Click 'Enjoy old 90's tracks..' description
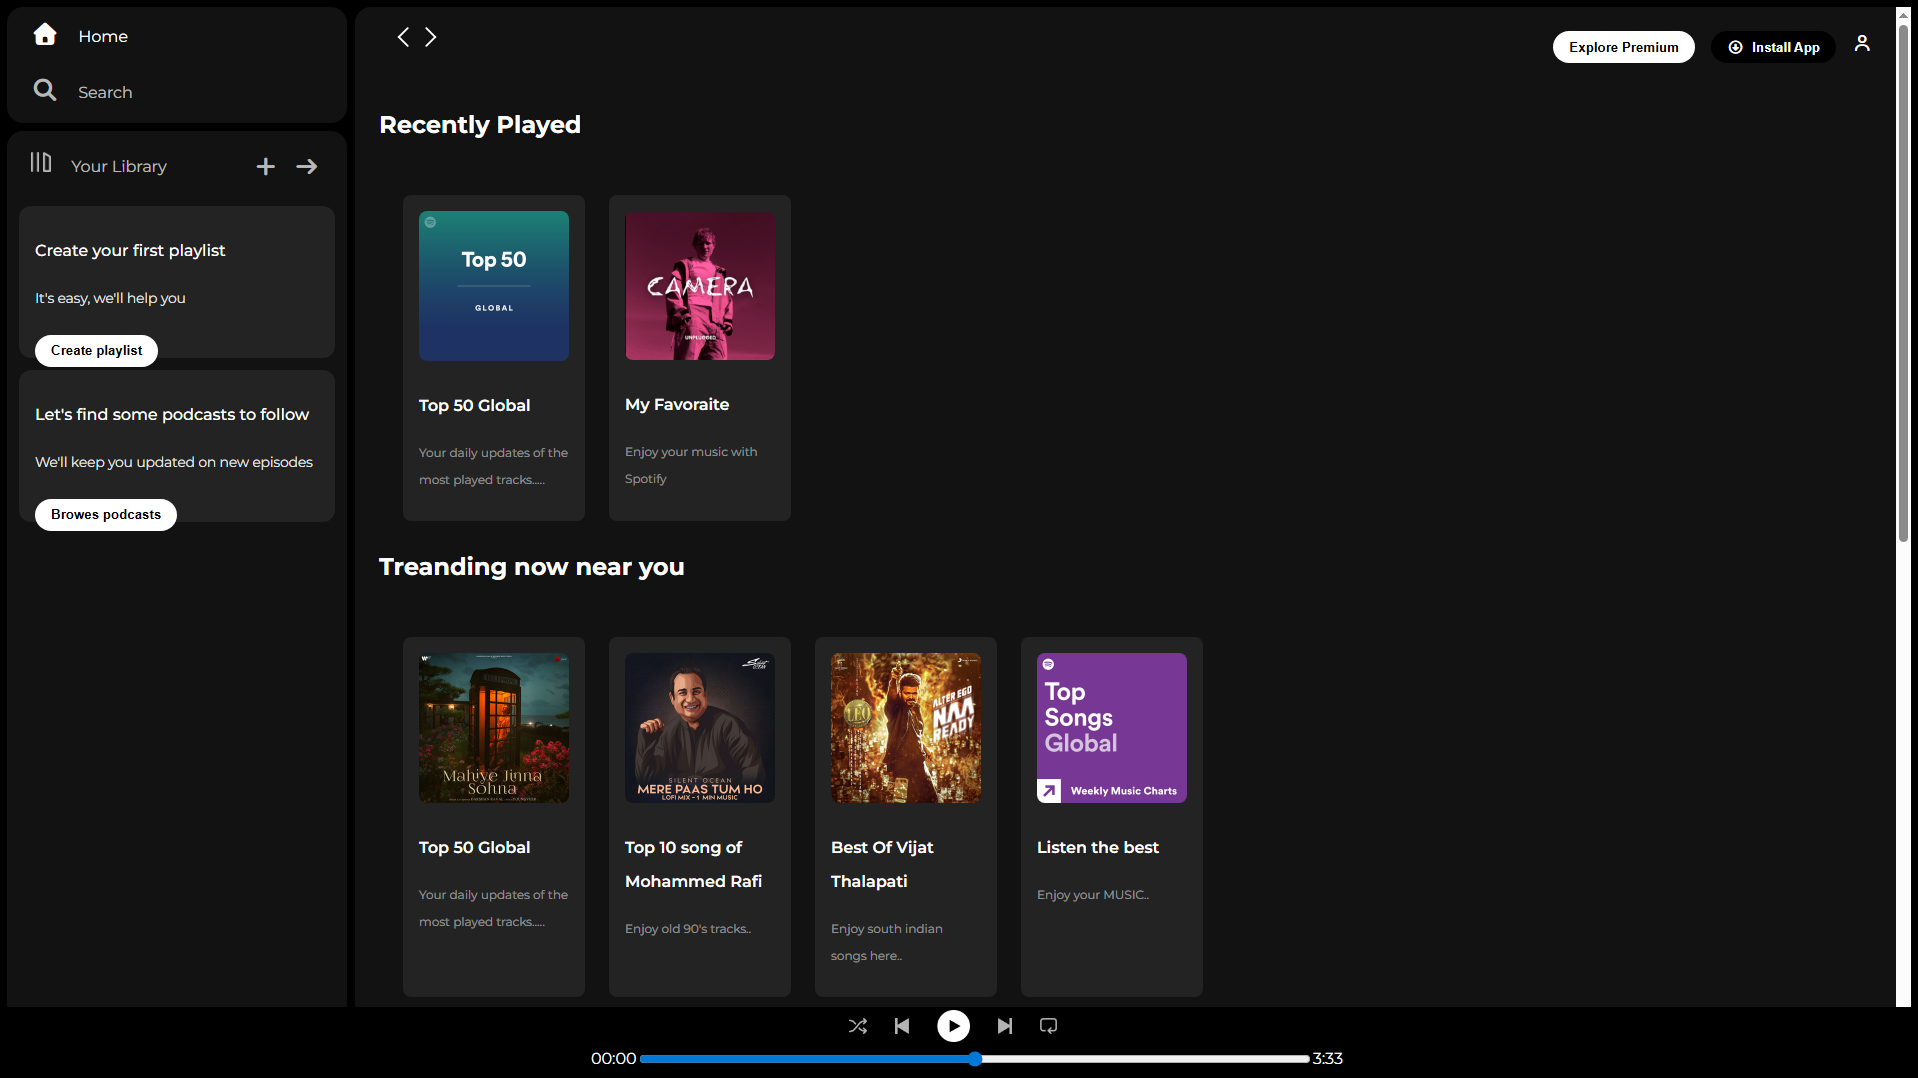1918x1078 pixels. pos(688,929)
